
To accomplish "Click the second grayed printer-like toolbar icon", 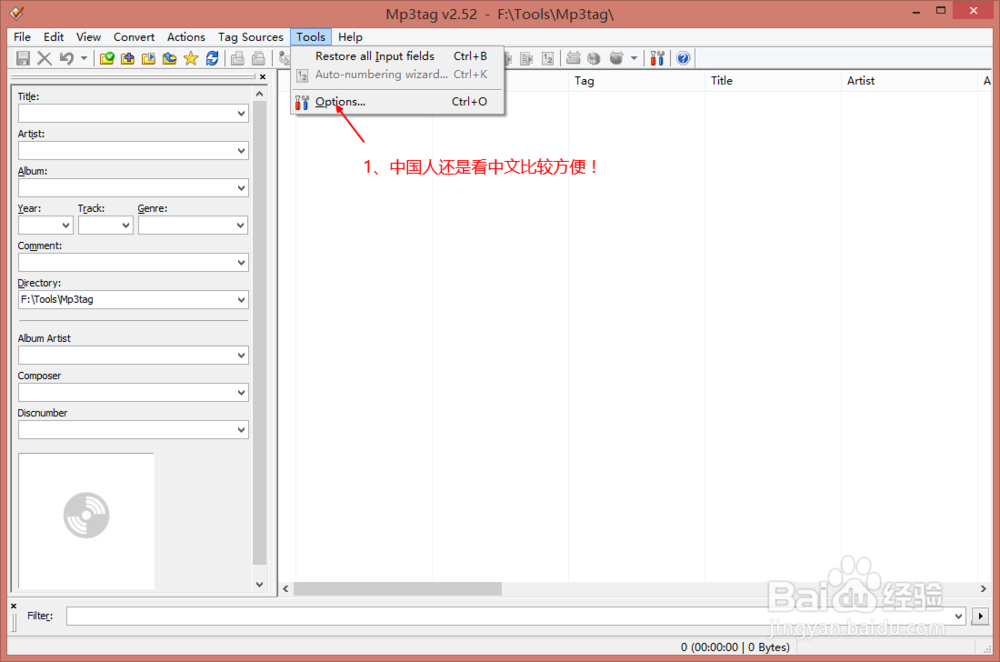I will (x=258, y=59).
